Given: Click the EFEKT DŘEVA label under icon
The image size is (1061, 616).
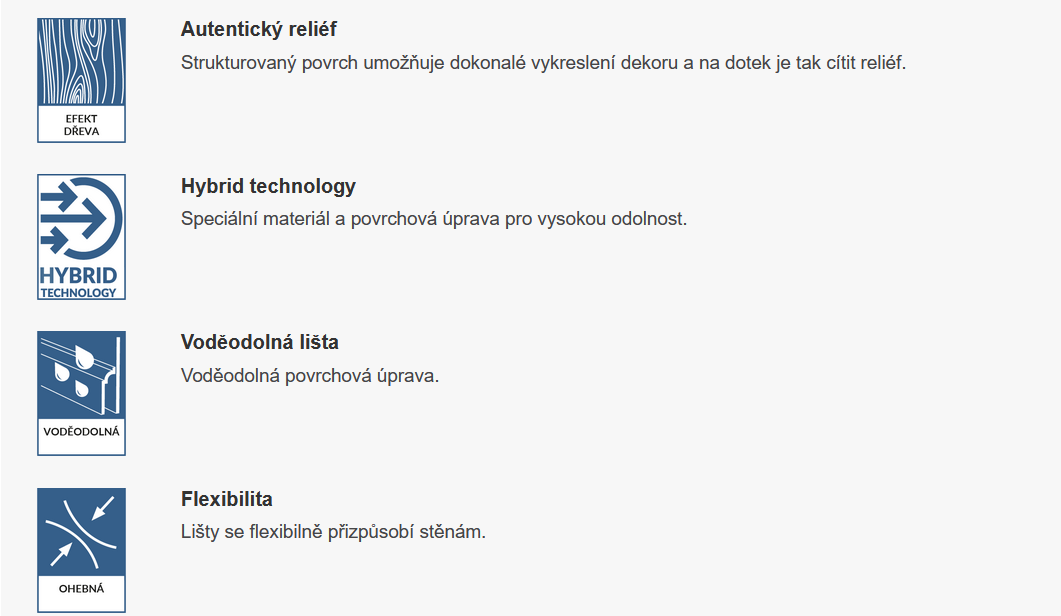Looking at the screenshot, I should click(x=81, y=125).
